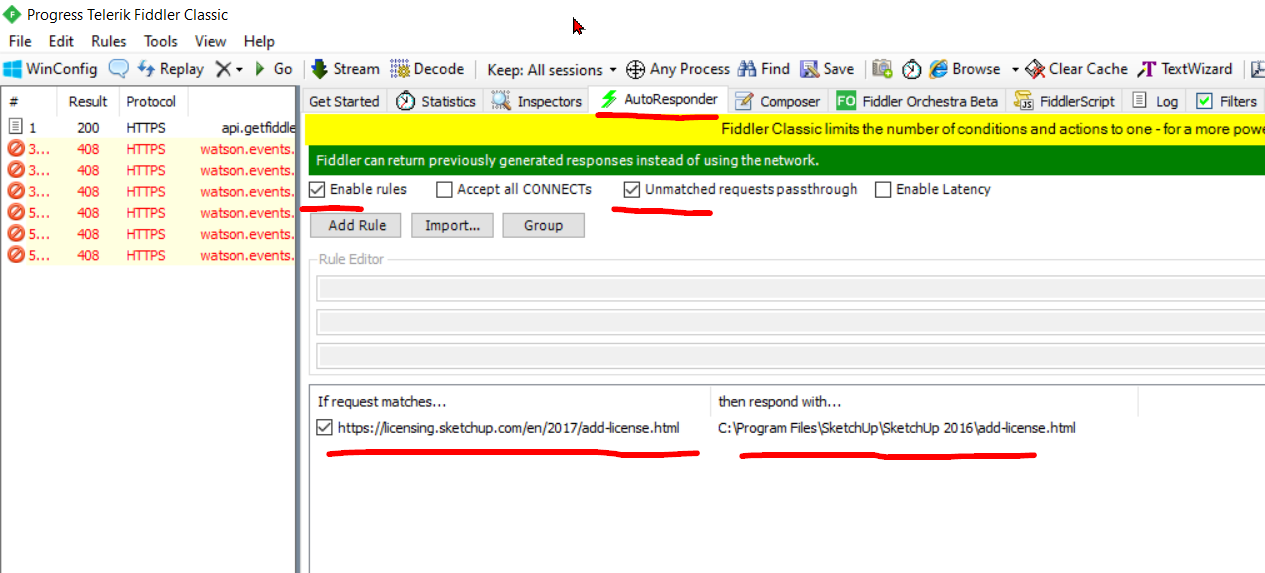Open the Rules menu

pyautogui.click(x=108, y=41)
